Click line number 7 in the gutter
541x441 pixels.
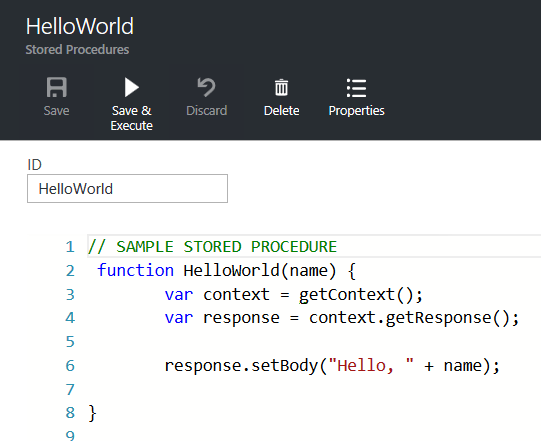point(70,390)
